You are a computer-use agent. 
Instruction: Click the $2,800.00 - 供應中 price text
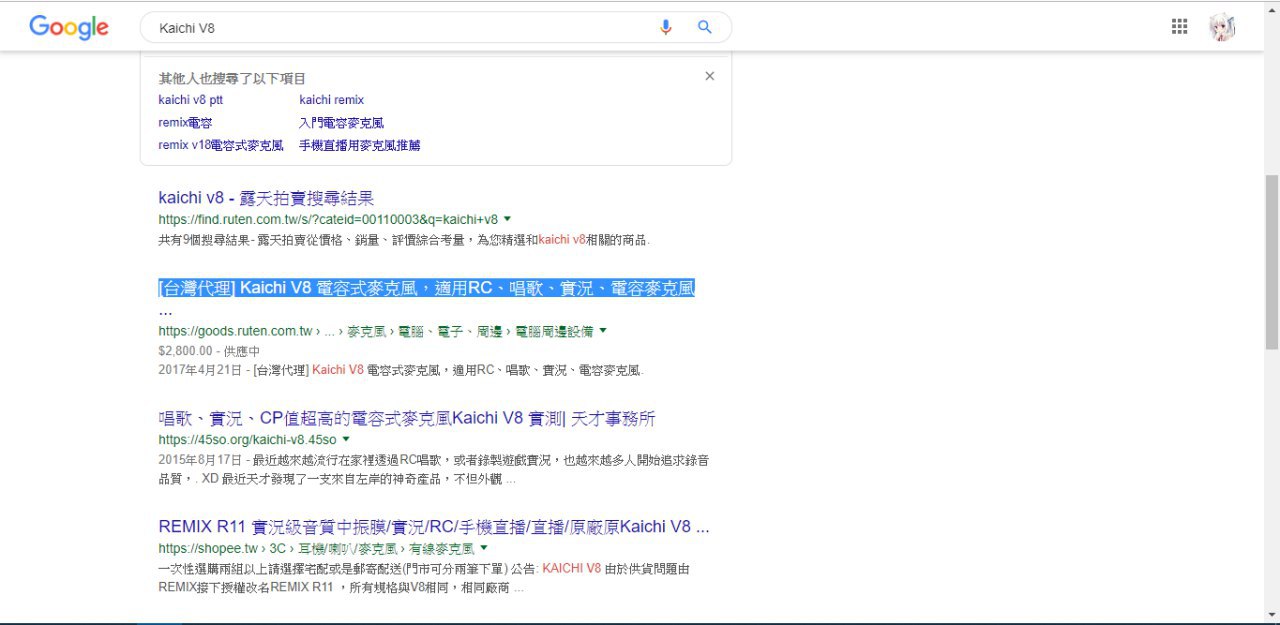click(x=209, y=351)
